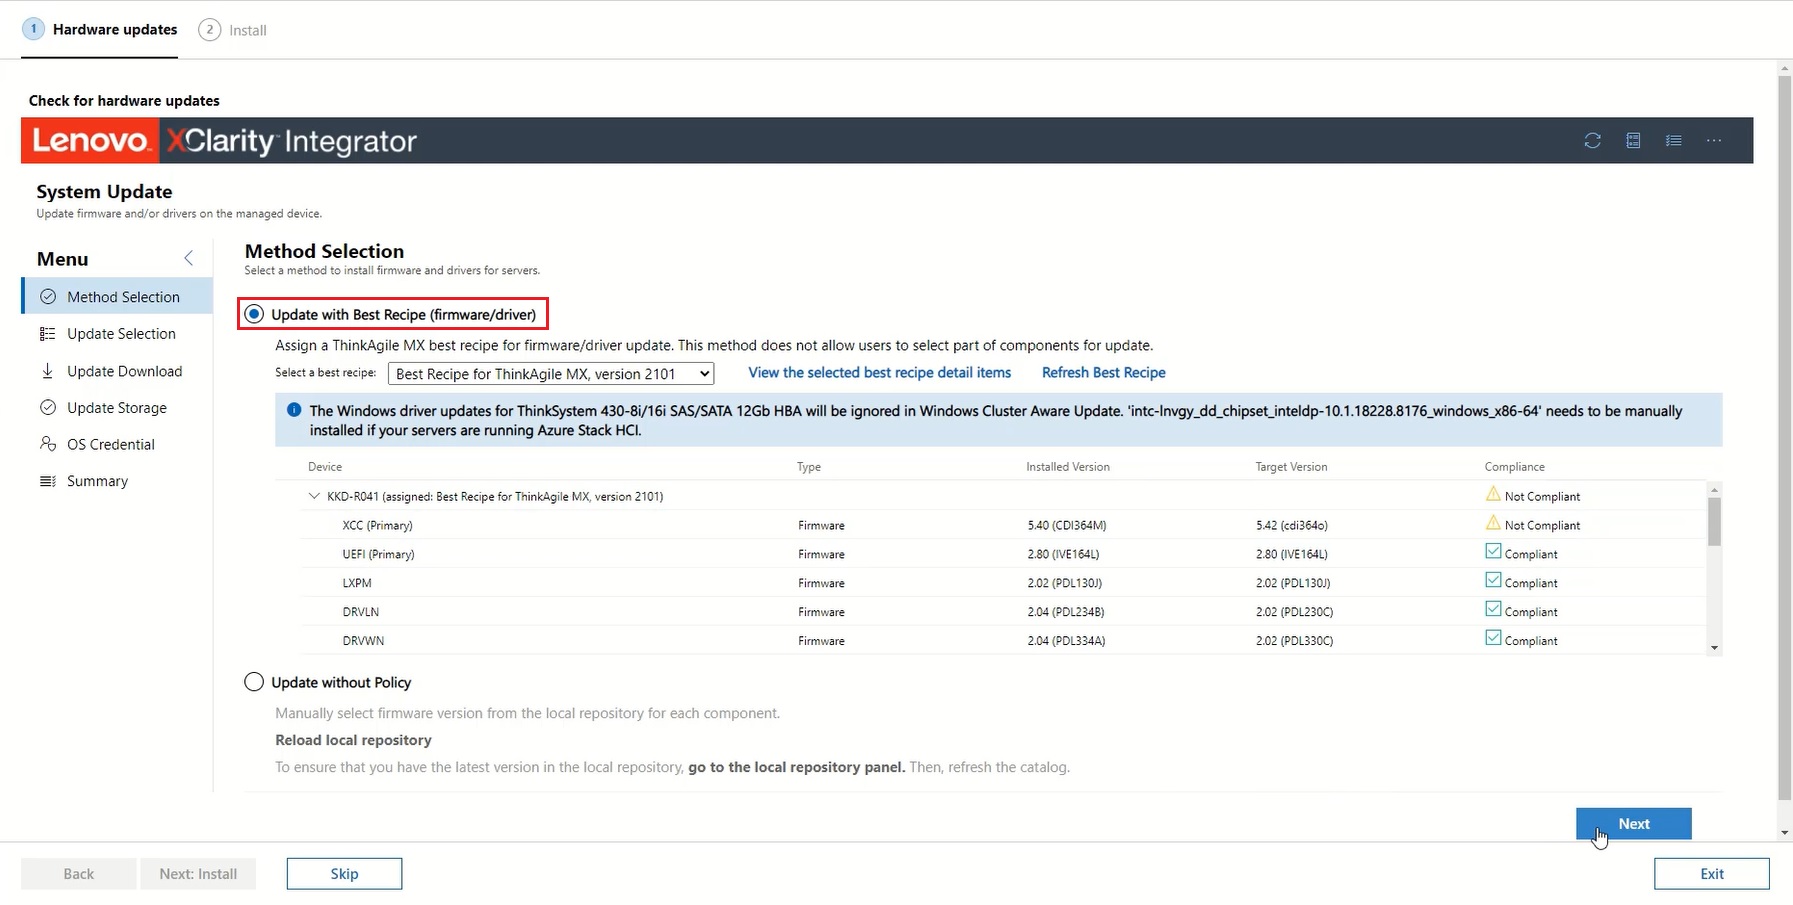This screenshot has width=1793, height=905.
Task: Click the Update Storage check icon
Action: tap(47, 407)
